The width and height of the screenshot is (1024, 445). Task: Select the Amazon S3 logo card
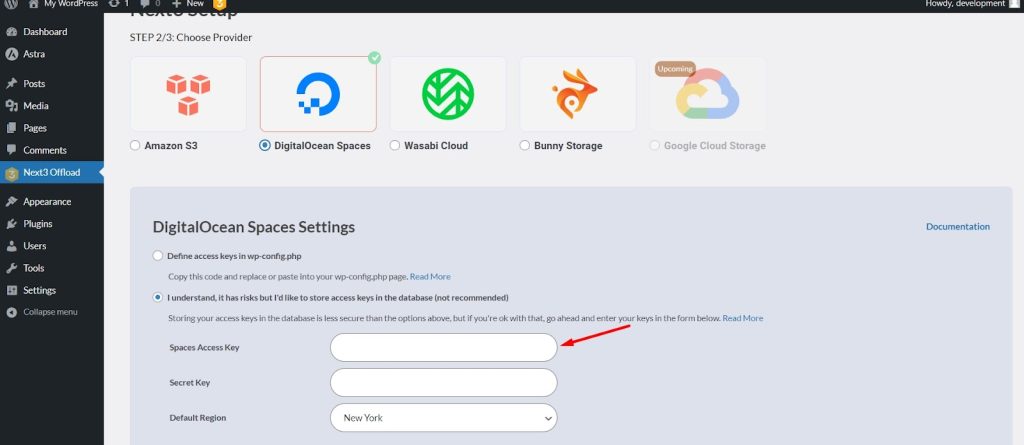pyautogui.click(x=188, y=94)
